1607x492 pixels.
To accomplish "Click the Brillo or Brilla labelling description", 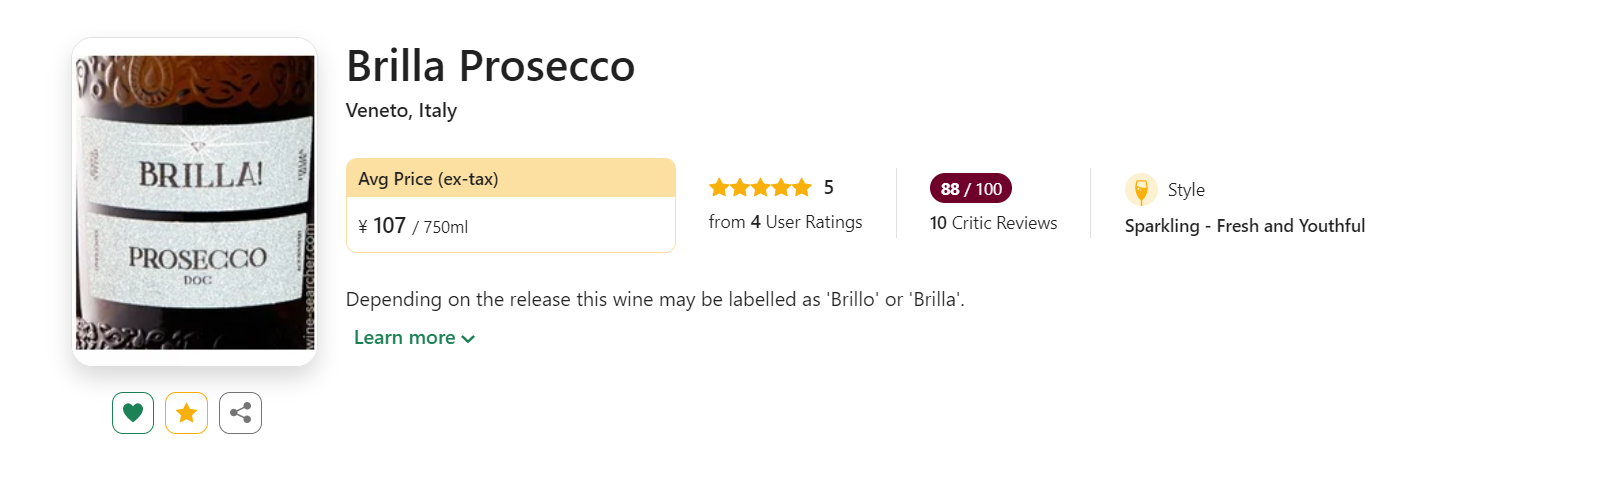I will pos(655,299).
